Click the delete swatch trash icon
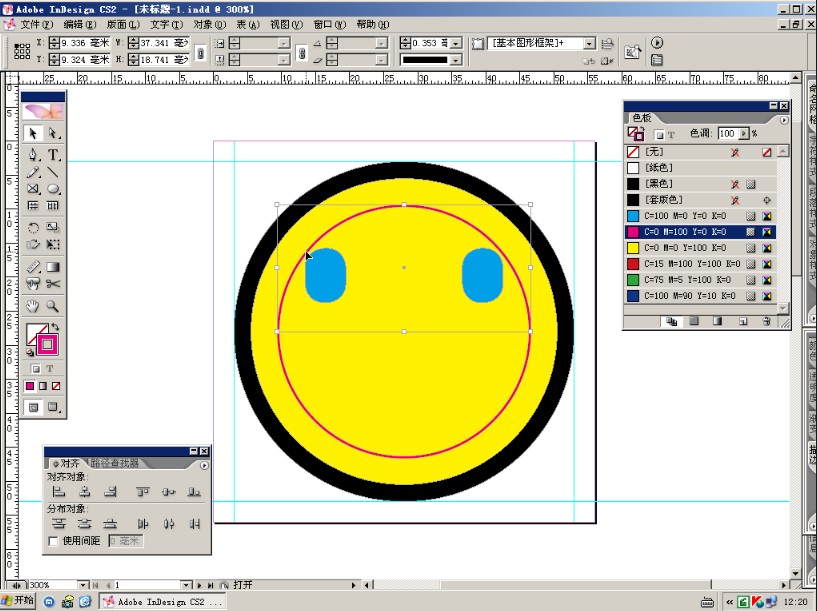Screen dimensions: 817x611 coord(766,322)
